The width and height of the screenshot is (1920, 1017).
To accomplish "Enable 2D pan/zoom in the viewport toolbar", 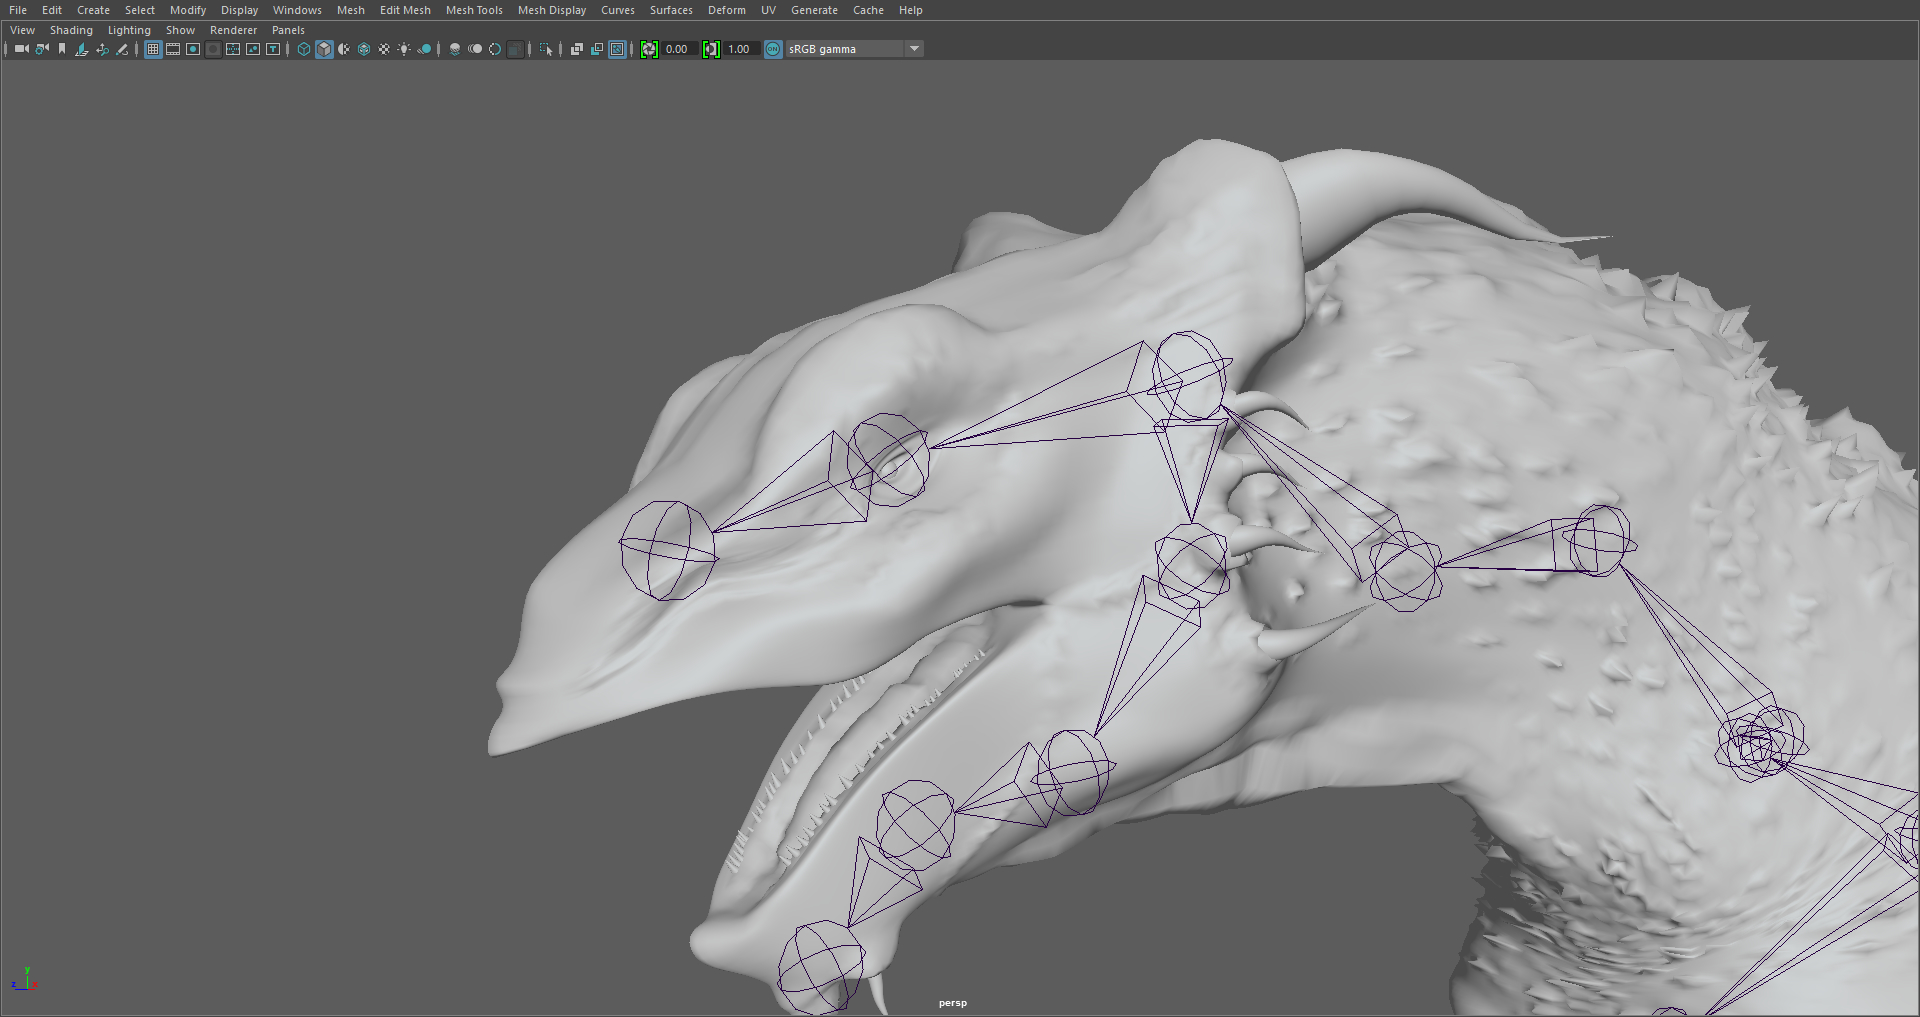I will 103,48.
